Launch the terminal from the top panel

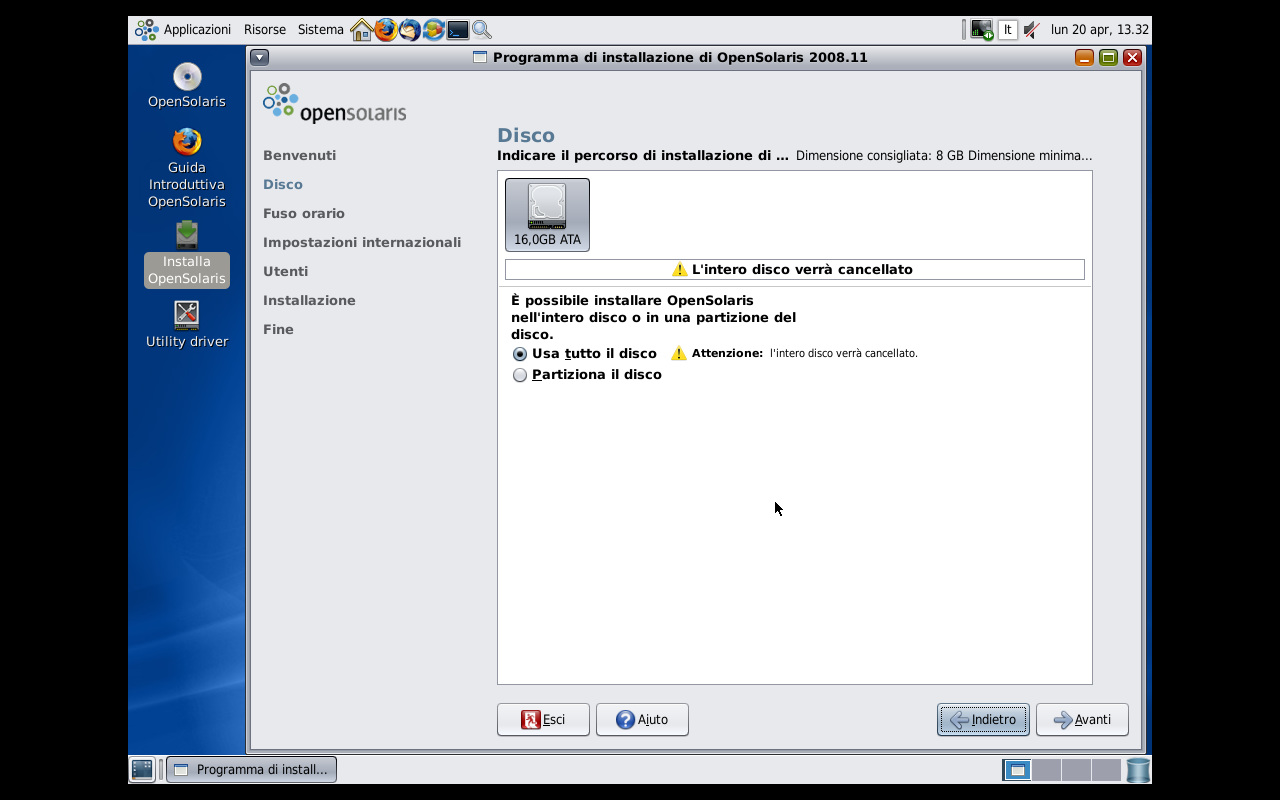458,30
